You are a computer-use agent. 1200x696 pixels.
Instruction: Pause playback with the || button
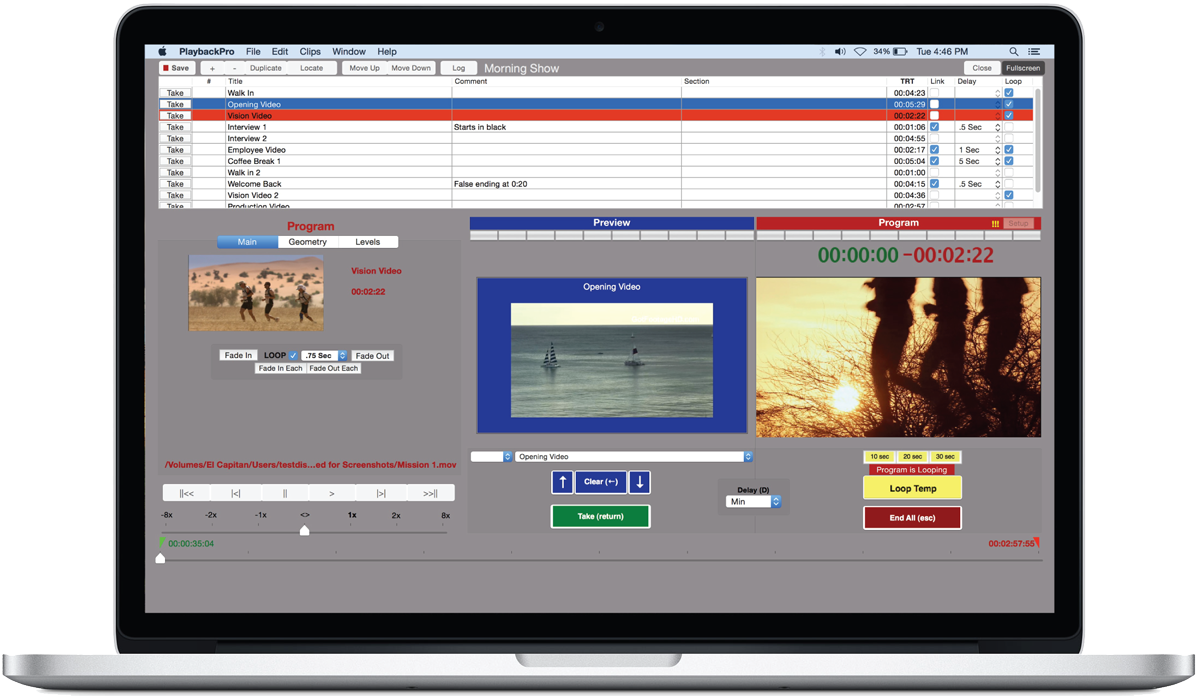(x=284, y=493)
